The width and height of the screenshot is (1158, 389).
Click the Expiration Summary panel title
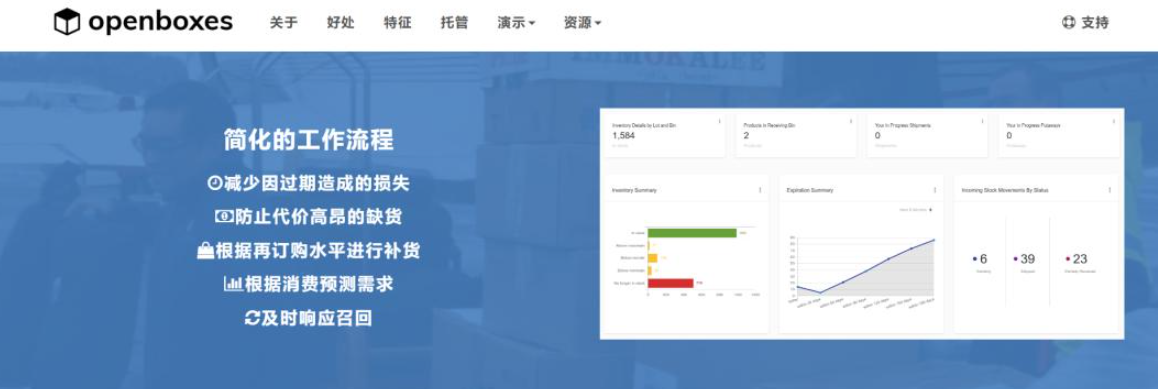coord(810,190)
